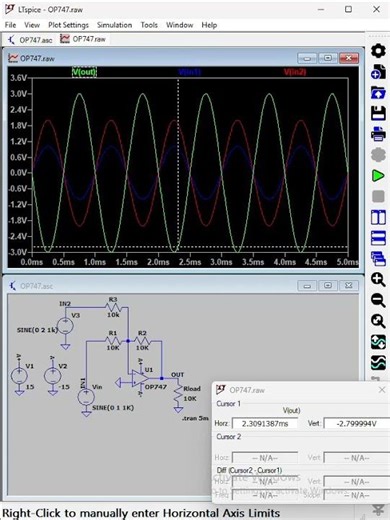Screen dimensions: 390x520
Task: Close the cursor readout dialog
Action: 382,390
